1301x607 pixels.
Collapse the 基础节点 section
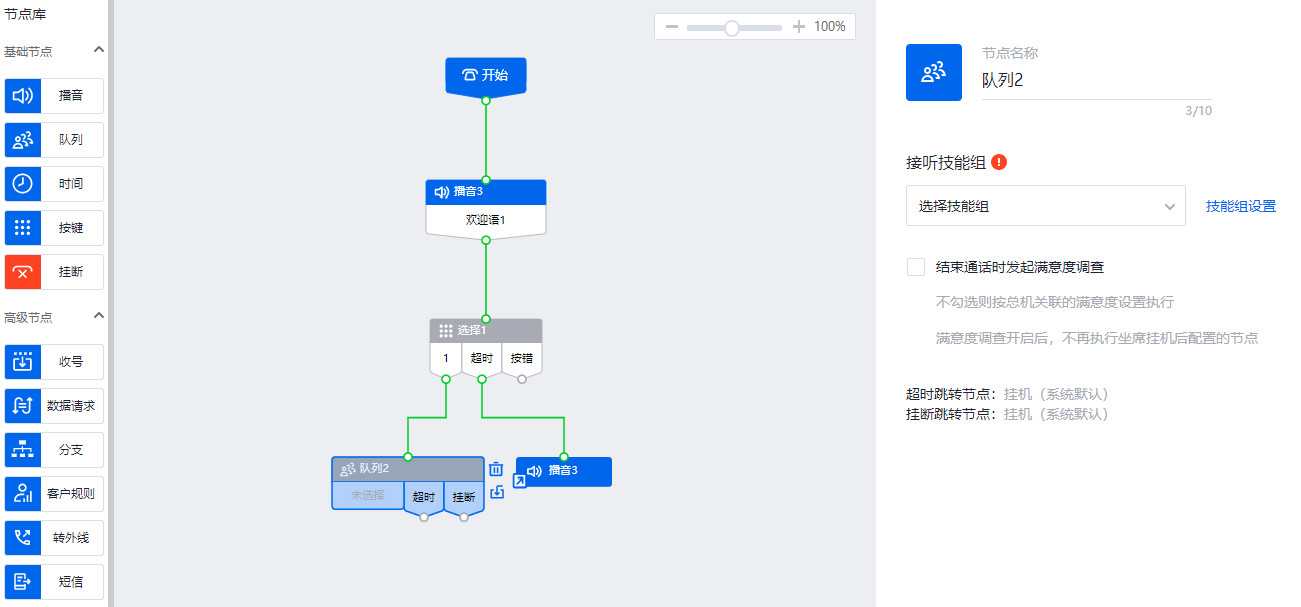(98, 50)
